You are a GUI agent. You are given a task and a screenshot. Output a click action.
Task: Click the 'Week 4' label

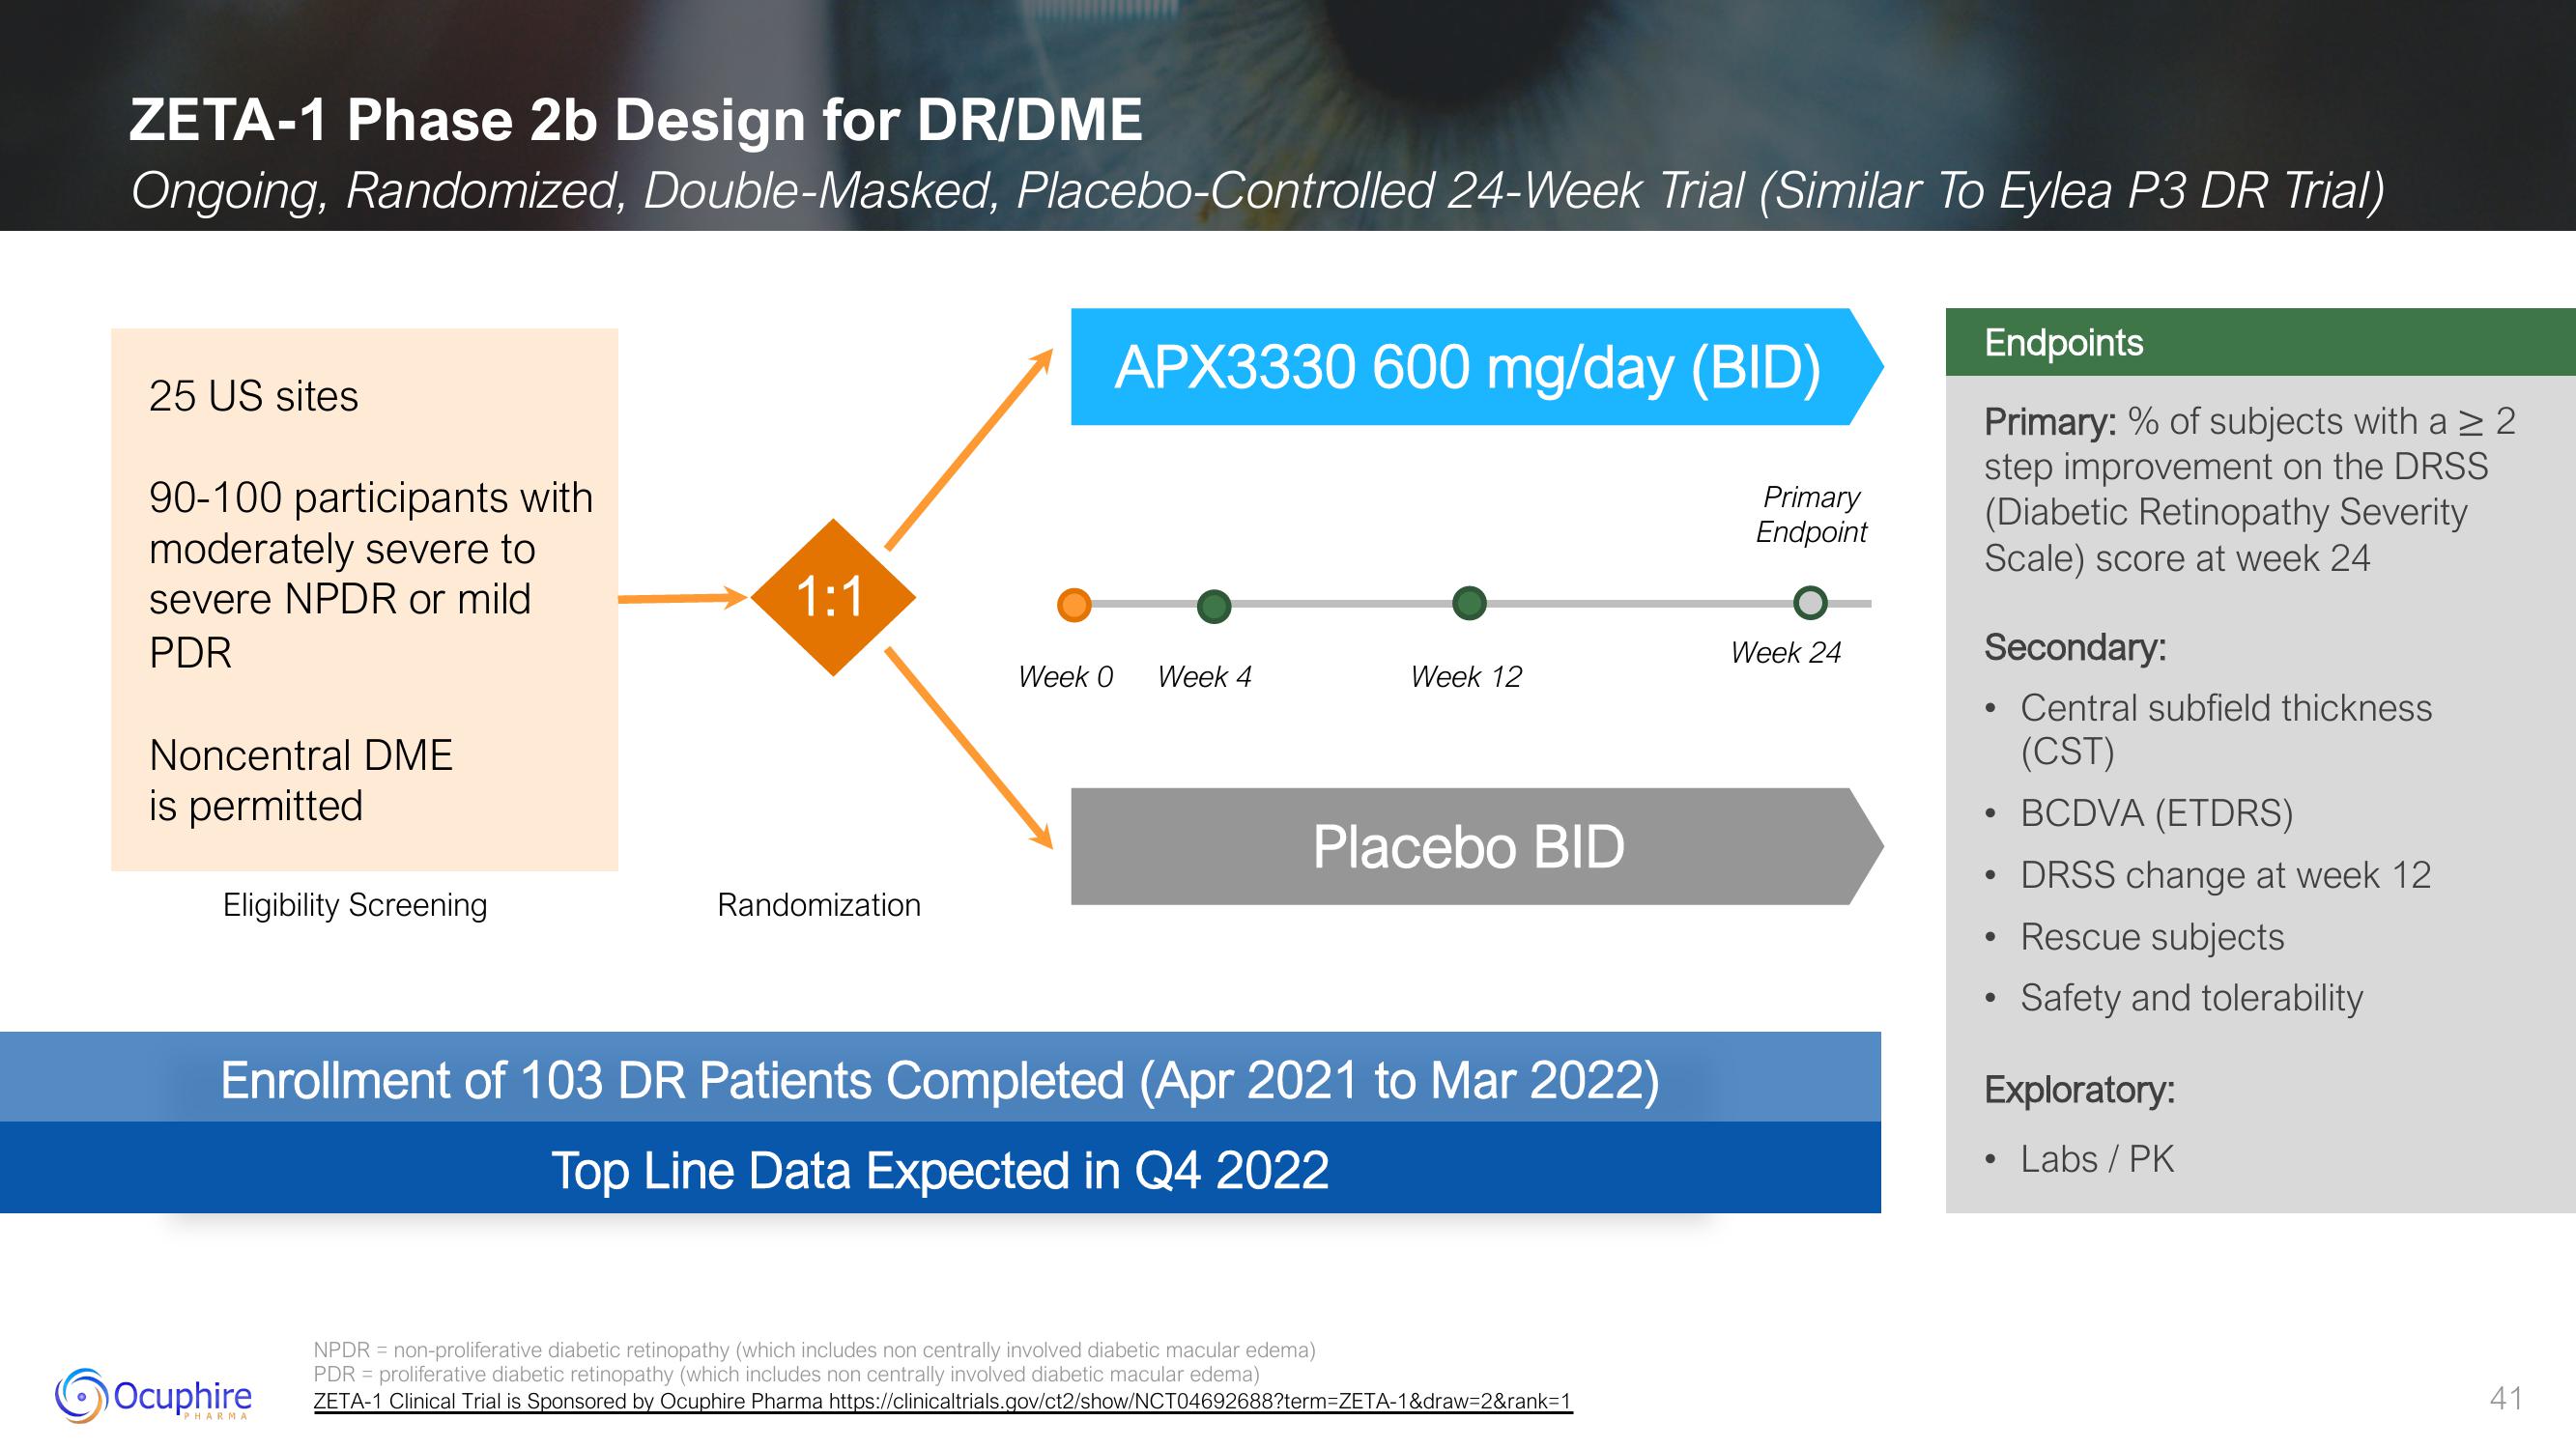click(x=1204, y=677)
